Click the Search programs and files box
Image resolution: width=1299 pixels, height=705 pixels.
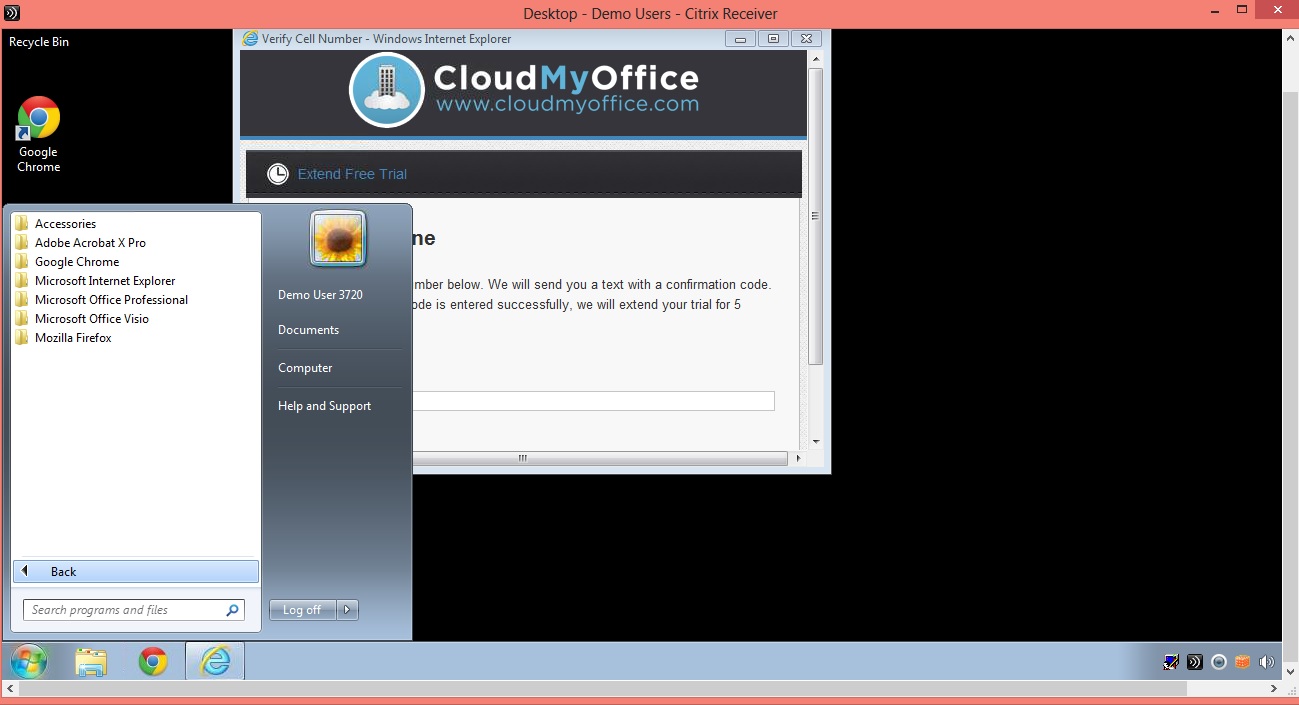[x=134, y=610]
